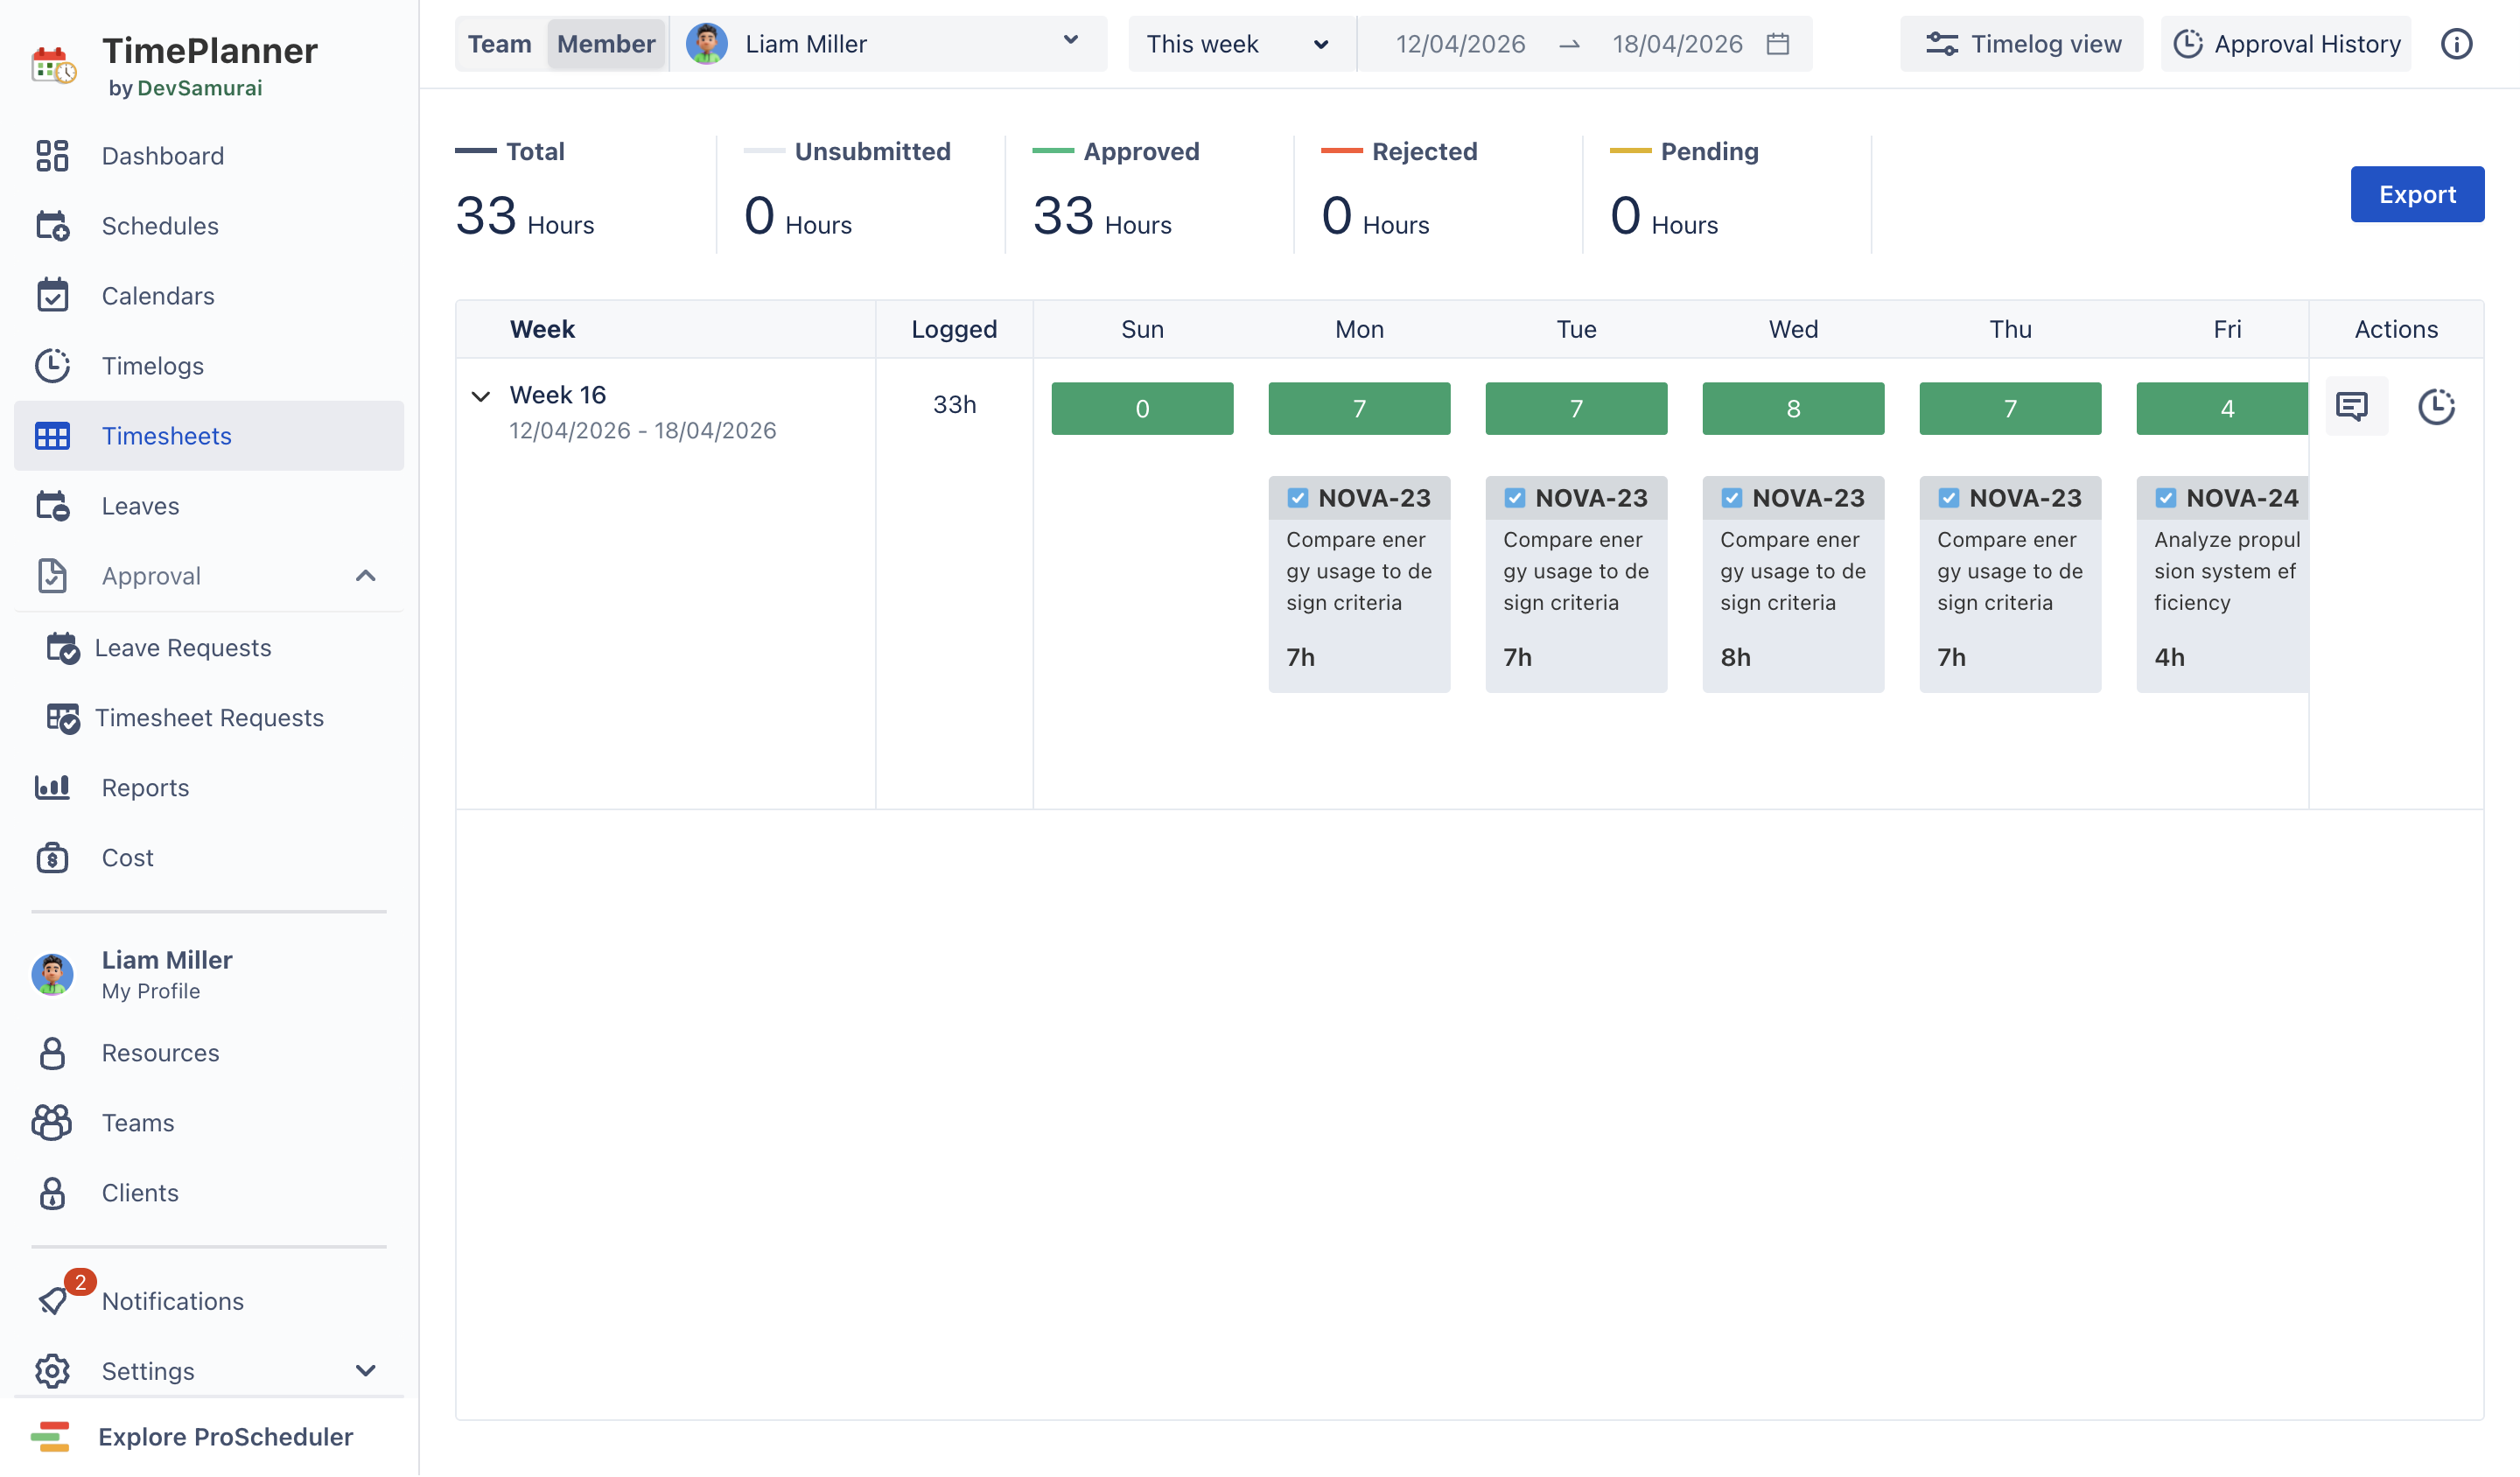
Task: Click the Export button
Action: (2415, 194)
